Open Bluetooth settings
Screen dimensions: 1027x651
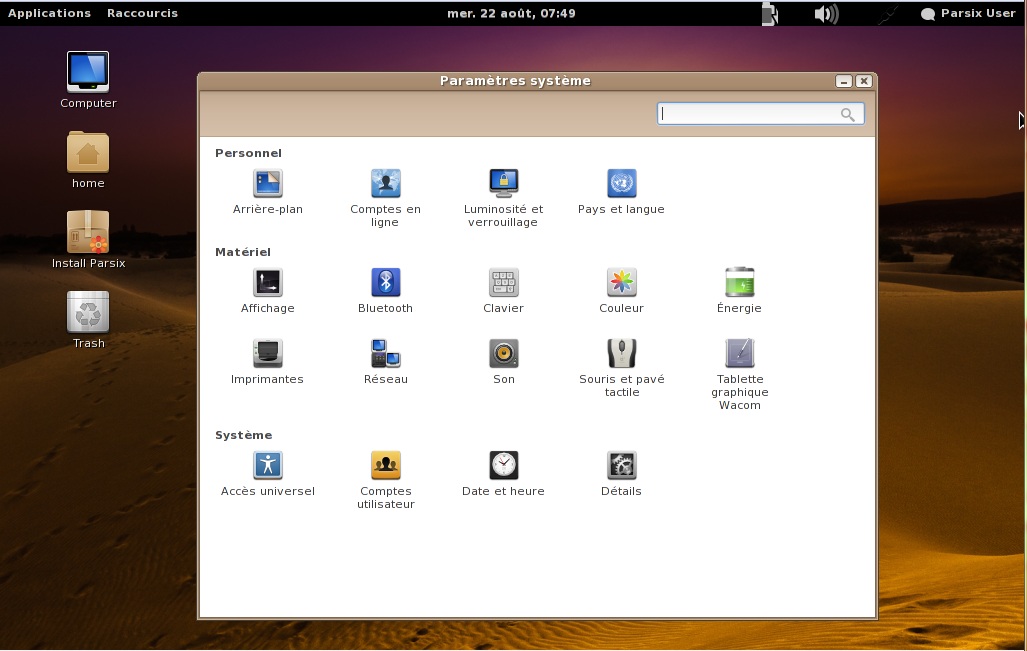pos(385,291)
